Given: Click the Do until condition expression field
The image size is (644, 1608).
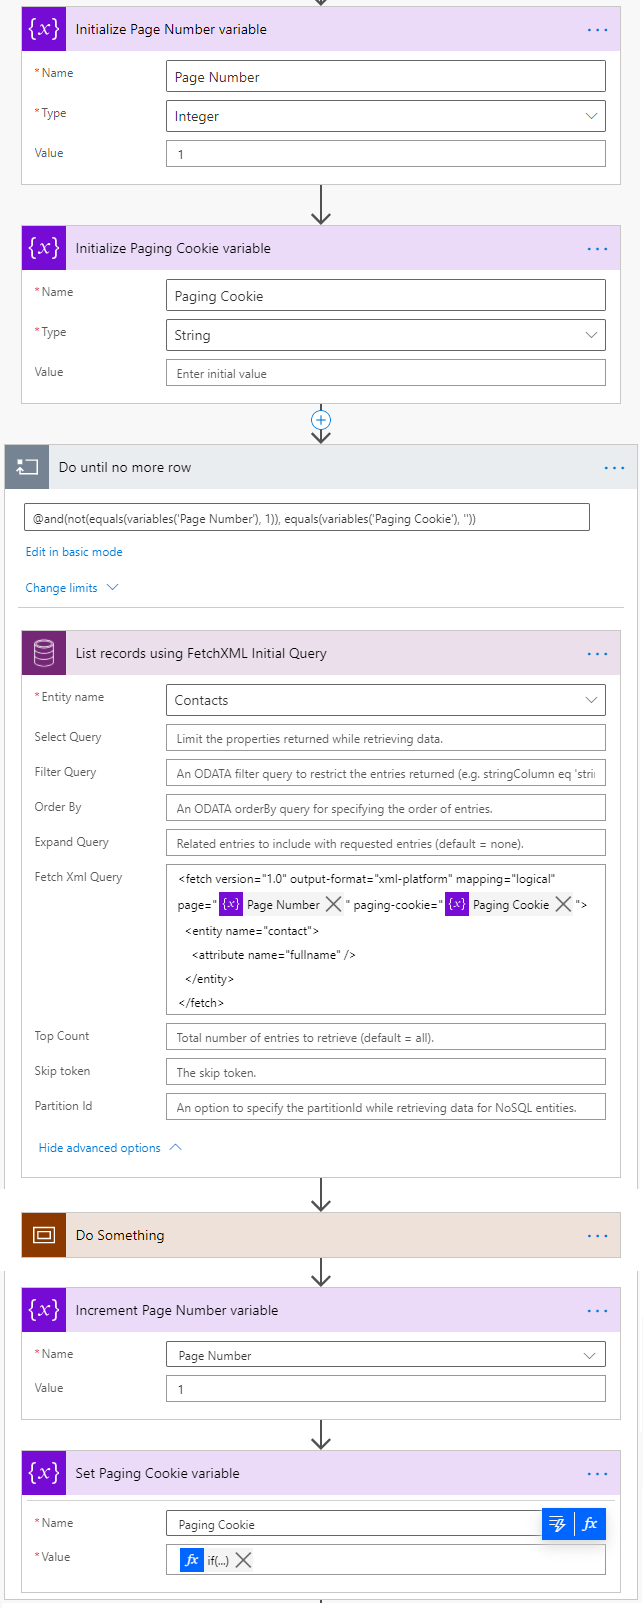Looking at the screenshot, I should [x=307, y=518].
